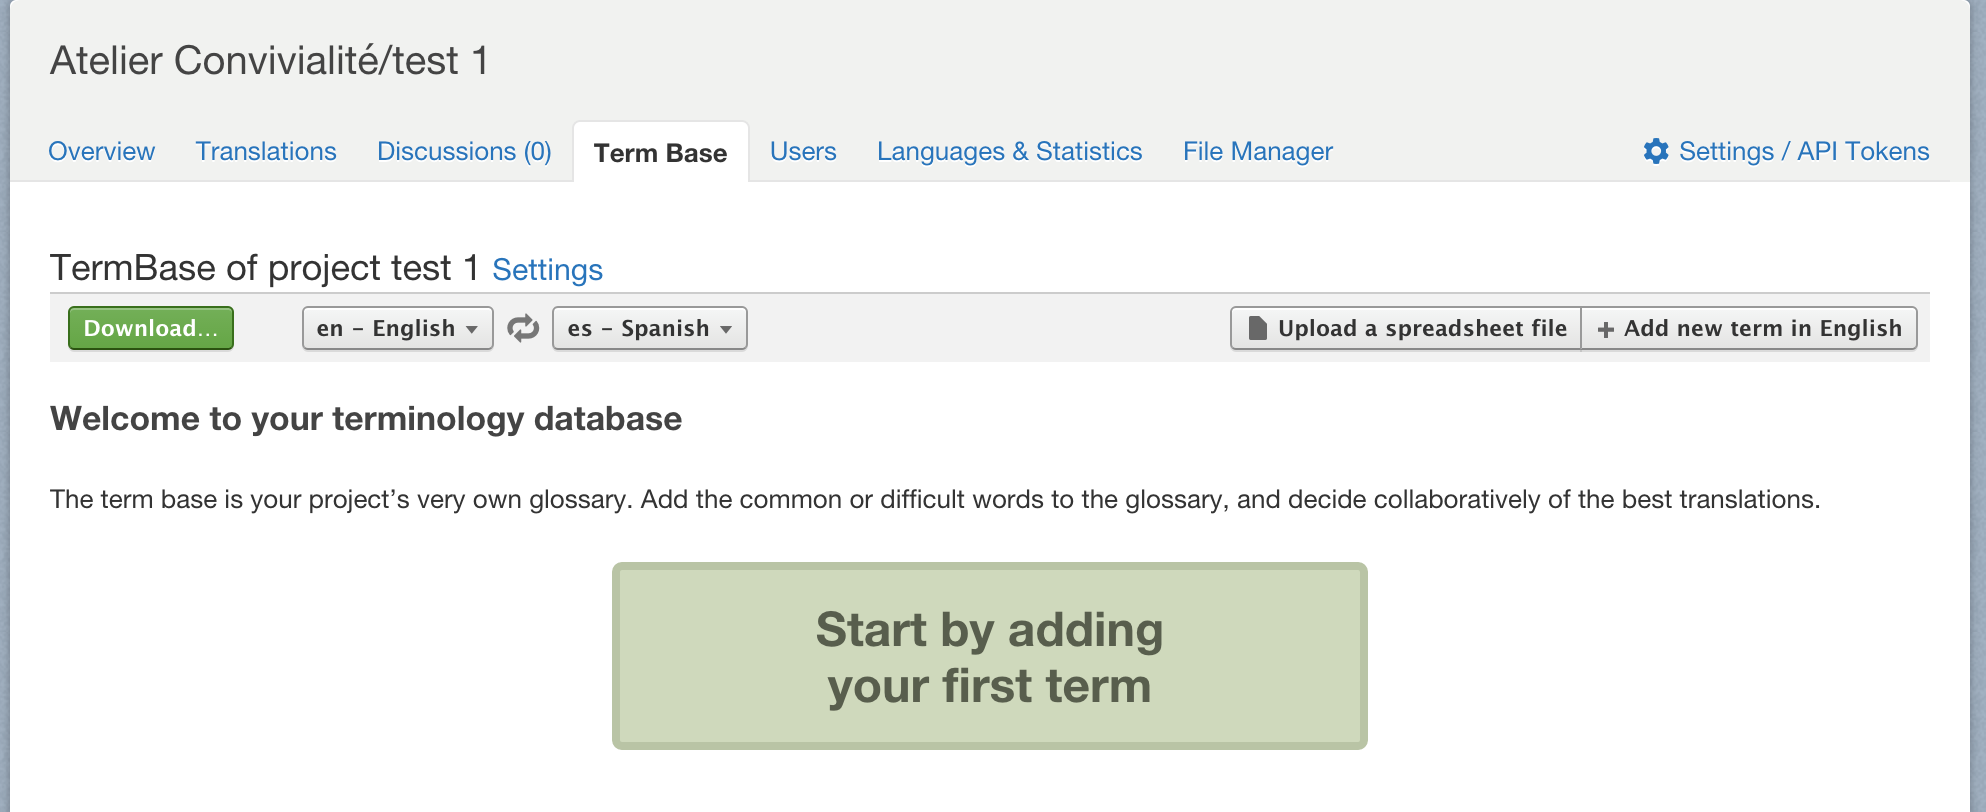Click the Settings link next to TermBase heading
The width and height of the screenshot is (1986, 812).
(x=547, y=270)
